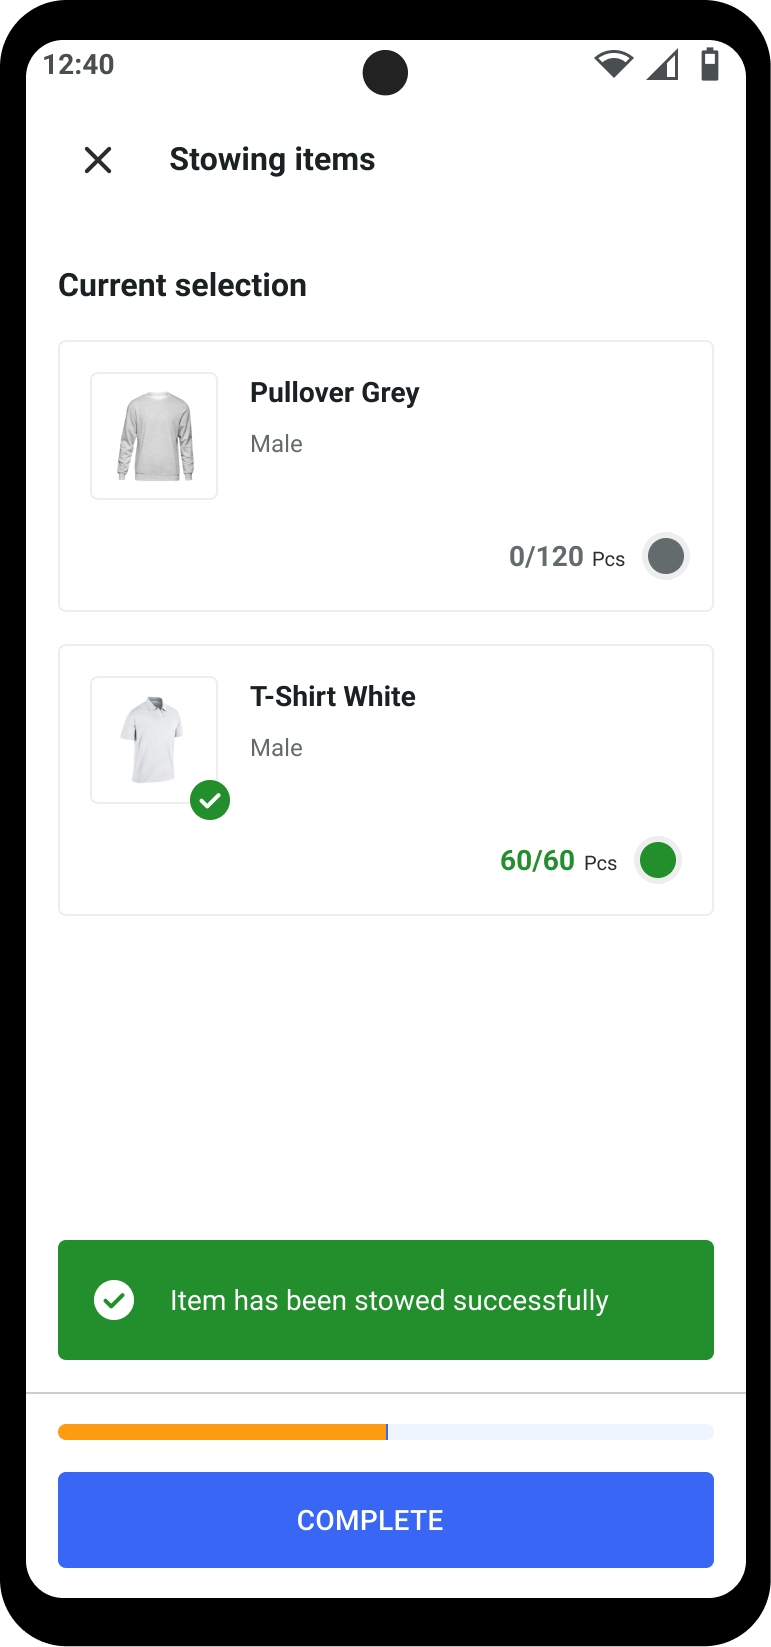Select the T-Shirt White item title
Image resolution: width=771 pixels, height=1647 pixels.
tap(332, 697)
